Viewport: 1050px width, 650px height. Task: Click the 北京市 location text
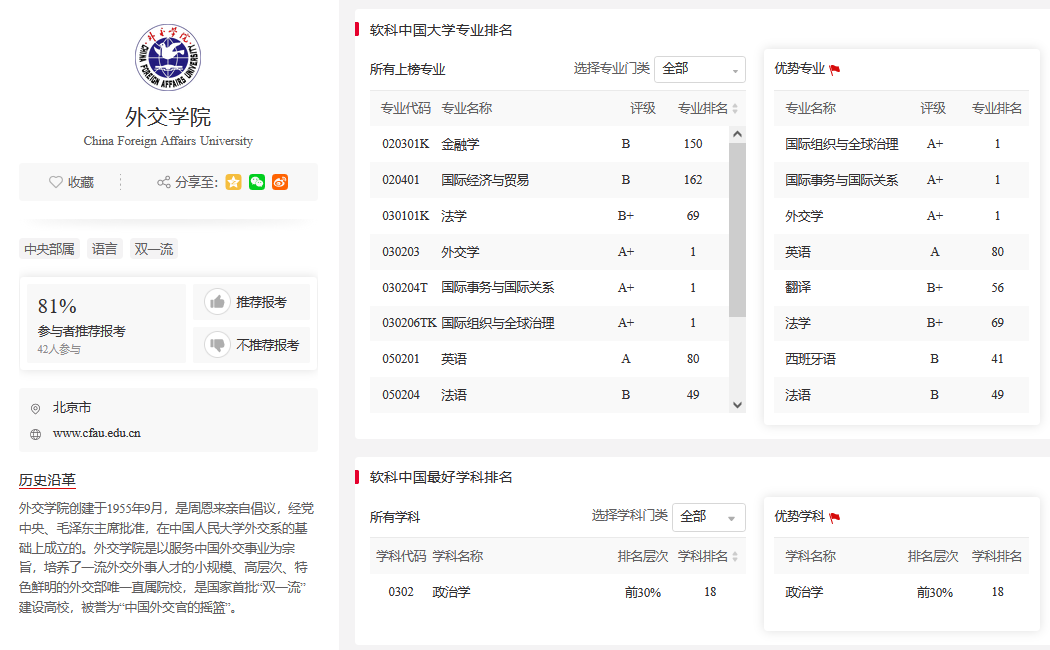tap(72, 408)
